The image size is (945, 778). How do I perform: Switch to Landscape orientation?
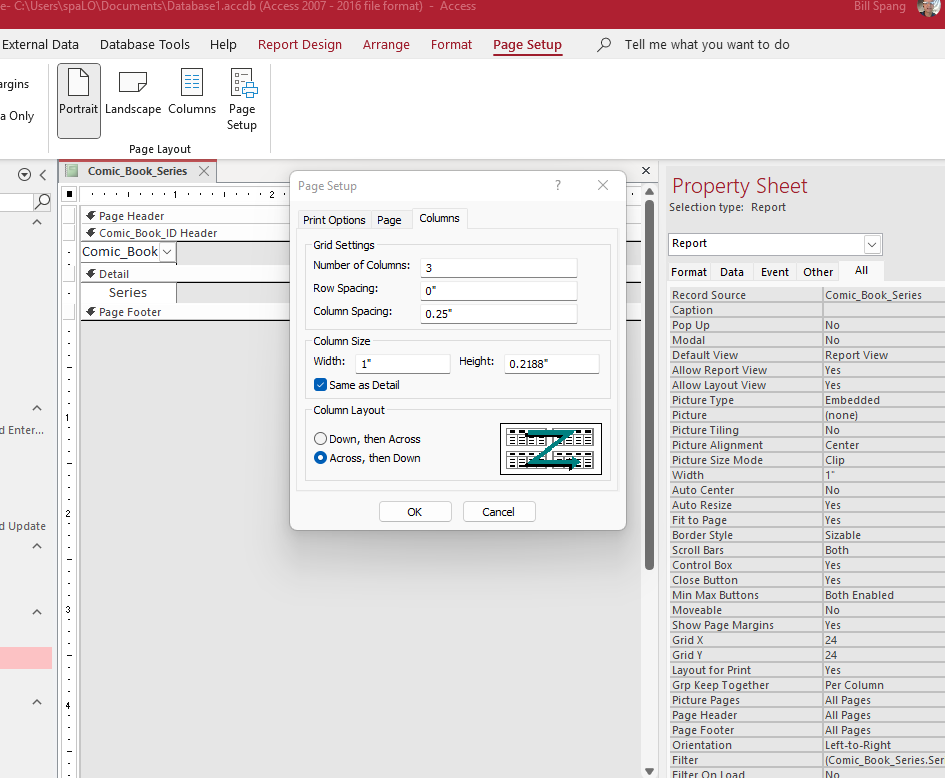(133, 93)
